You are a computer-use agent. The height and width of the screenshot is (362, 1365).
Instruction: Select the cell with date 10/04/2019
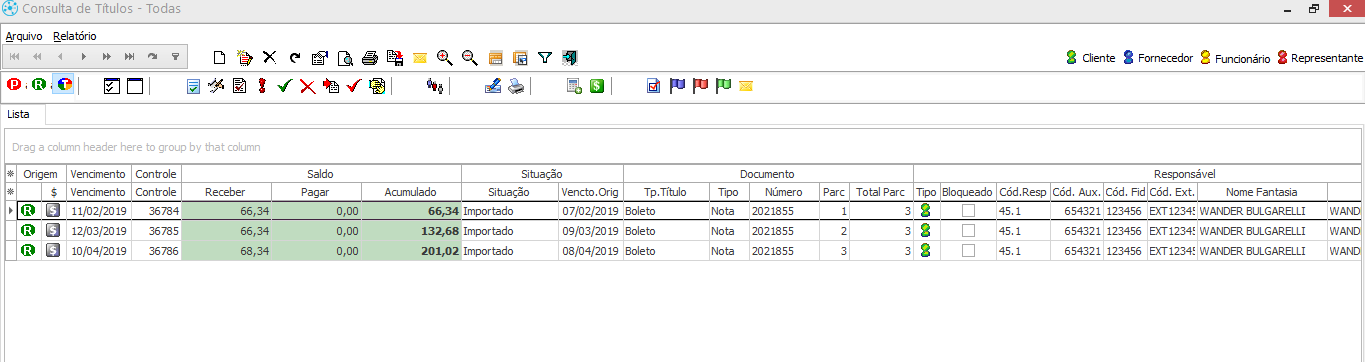[x=99, y=250]
